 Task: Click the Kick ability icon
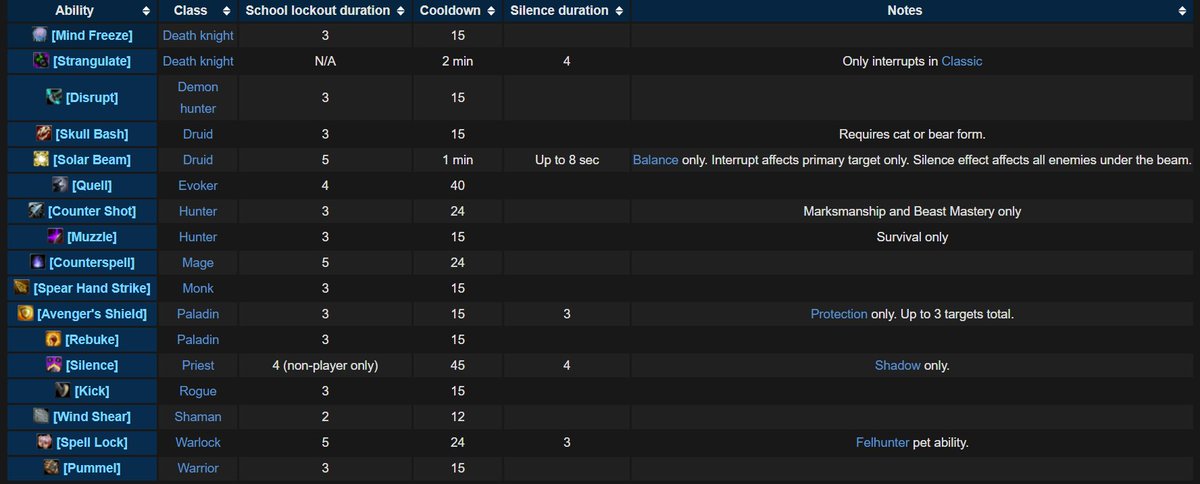tap(62, 391)
